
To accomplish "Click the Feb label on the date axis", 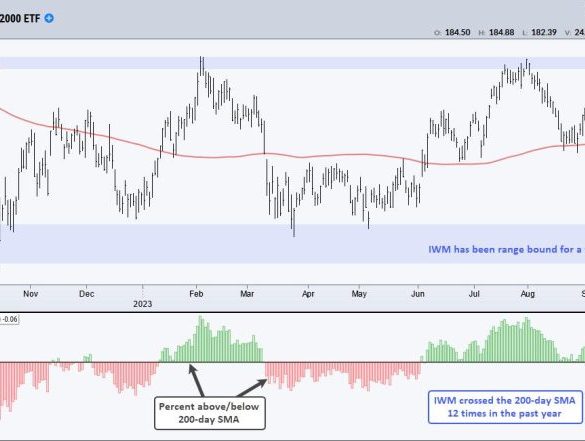I will (196, 294).
